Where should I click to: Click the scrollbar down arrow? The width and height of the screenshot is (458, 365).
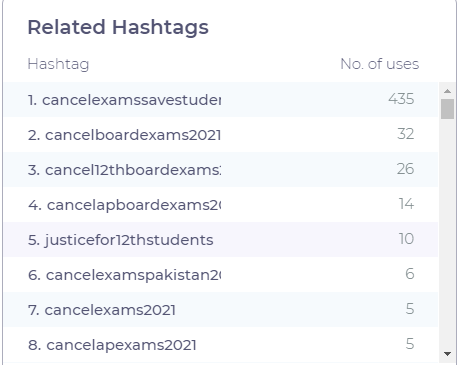tap(447, 354)
